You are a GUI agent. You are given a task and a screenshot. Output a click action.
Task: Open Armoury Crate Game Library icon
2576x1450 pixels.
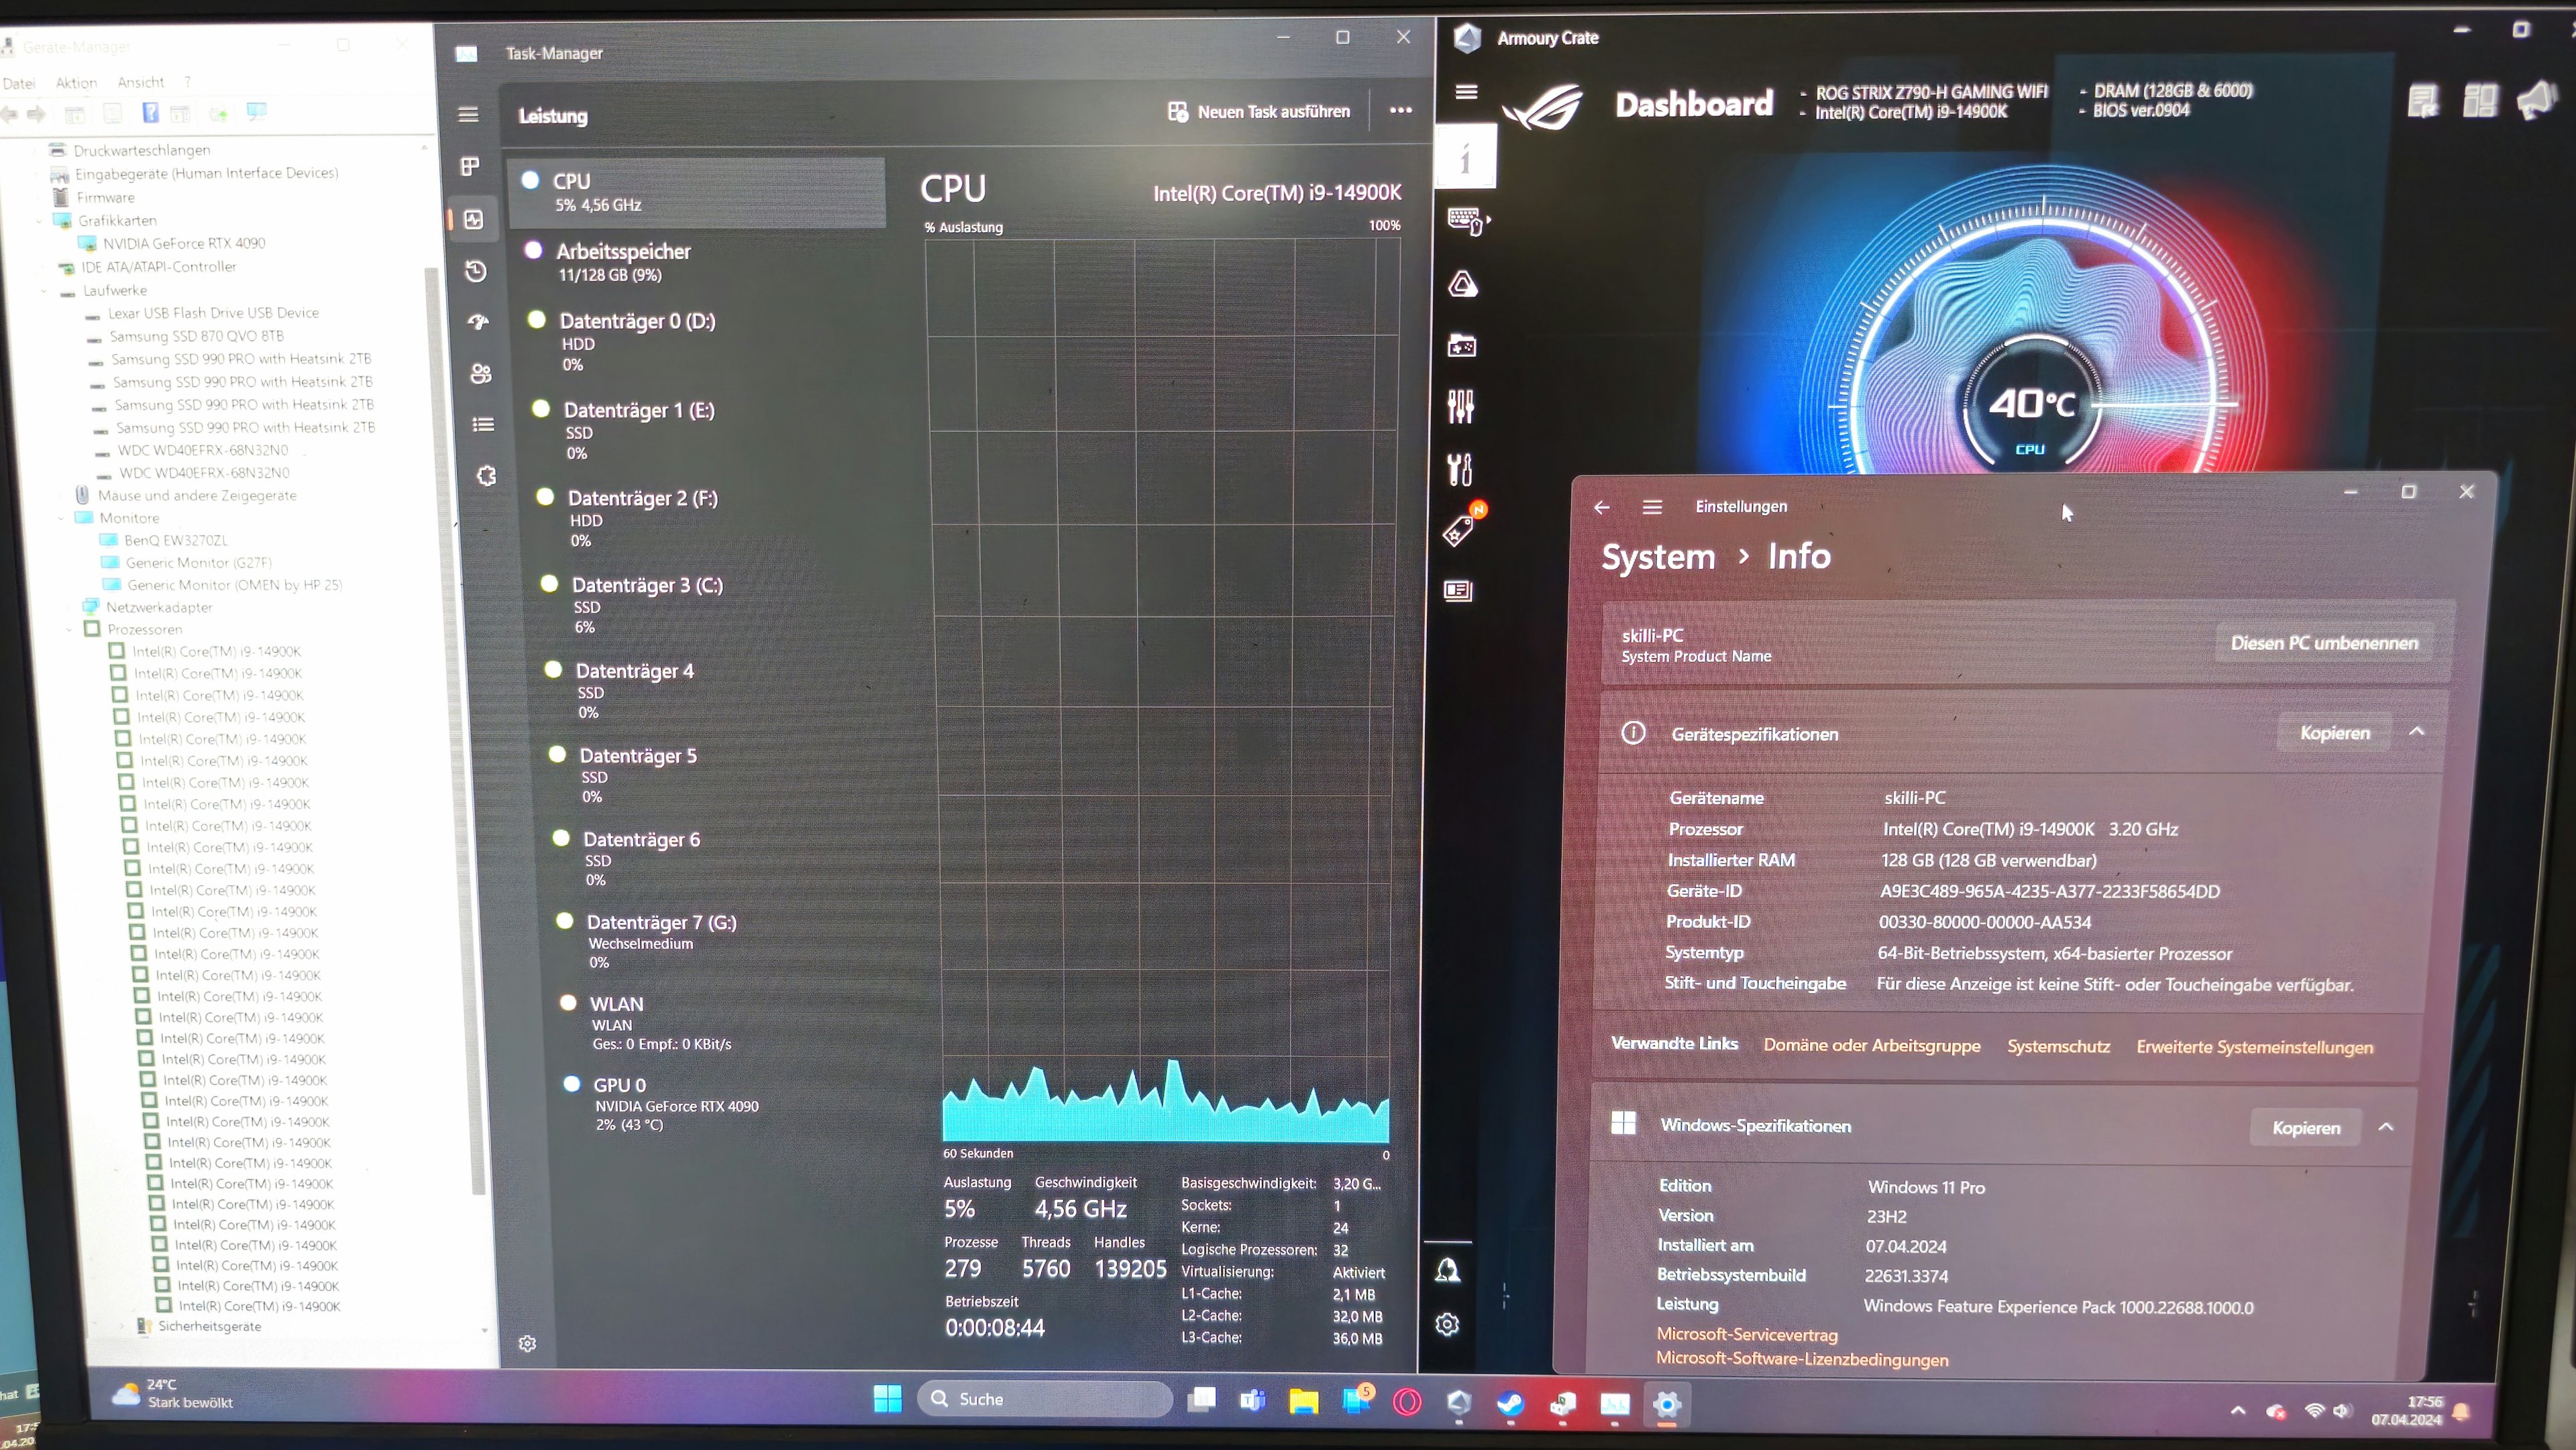point(1461,346)
